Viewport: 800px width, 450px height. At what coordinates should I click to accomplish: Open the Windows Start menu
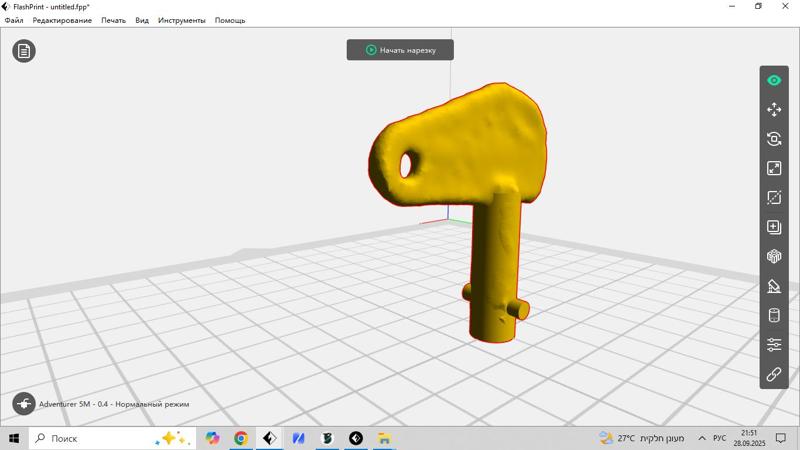click(x=14, y=438)
